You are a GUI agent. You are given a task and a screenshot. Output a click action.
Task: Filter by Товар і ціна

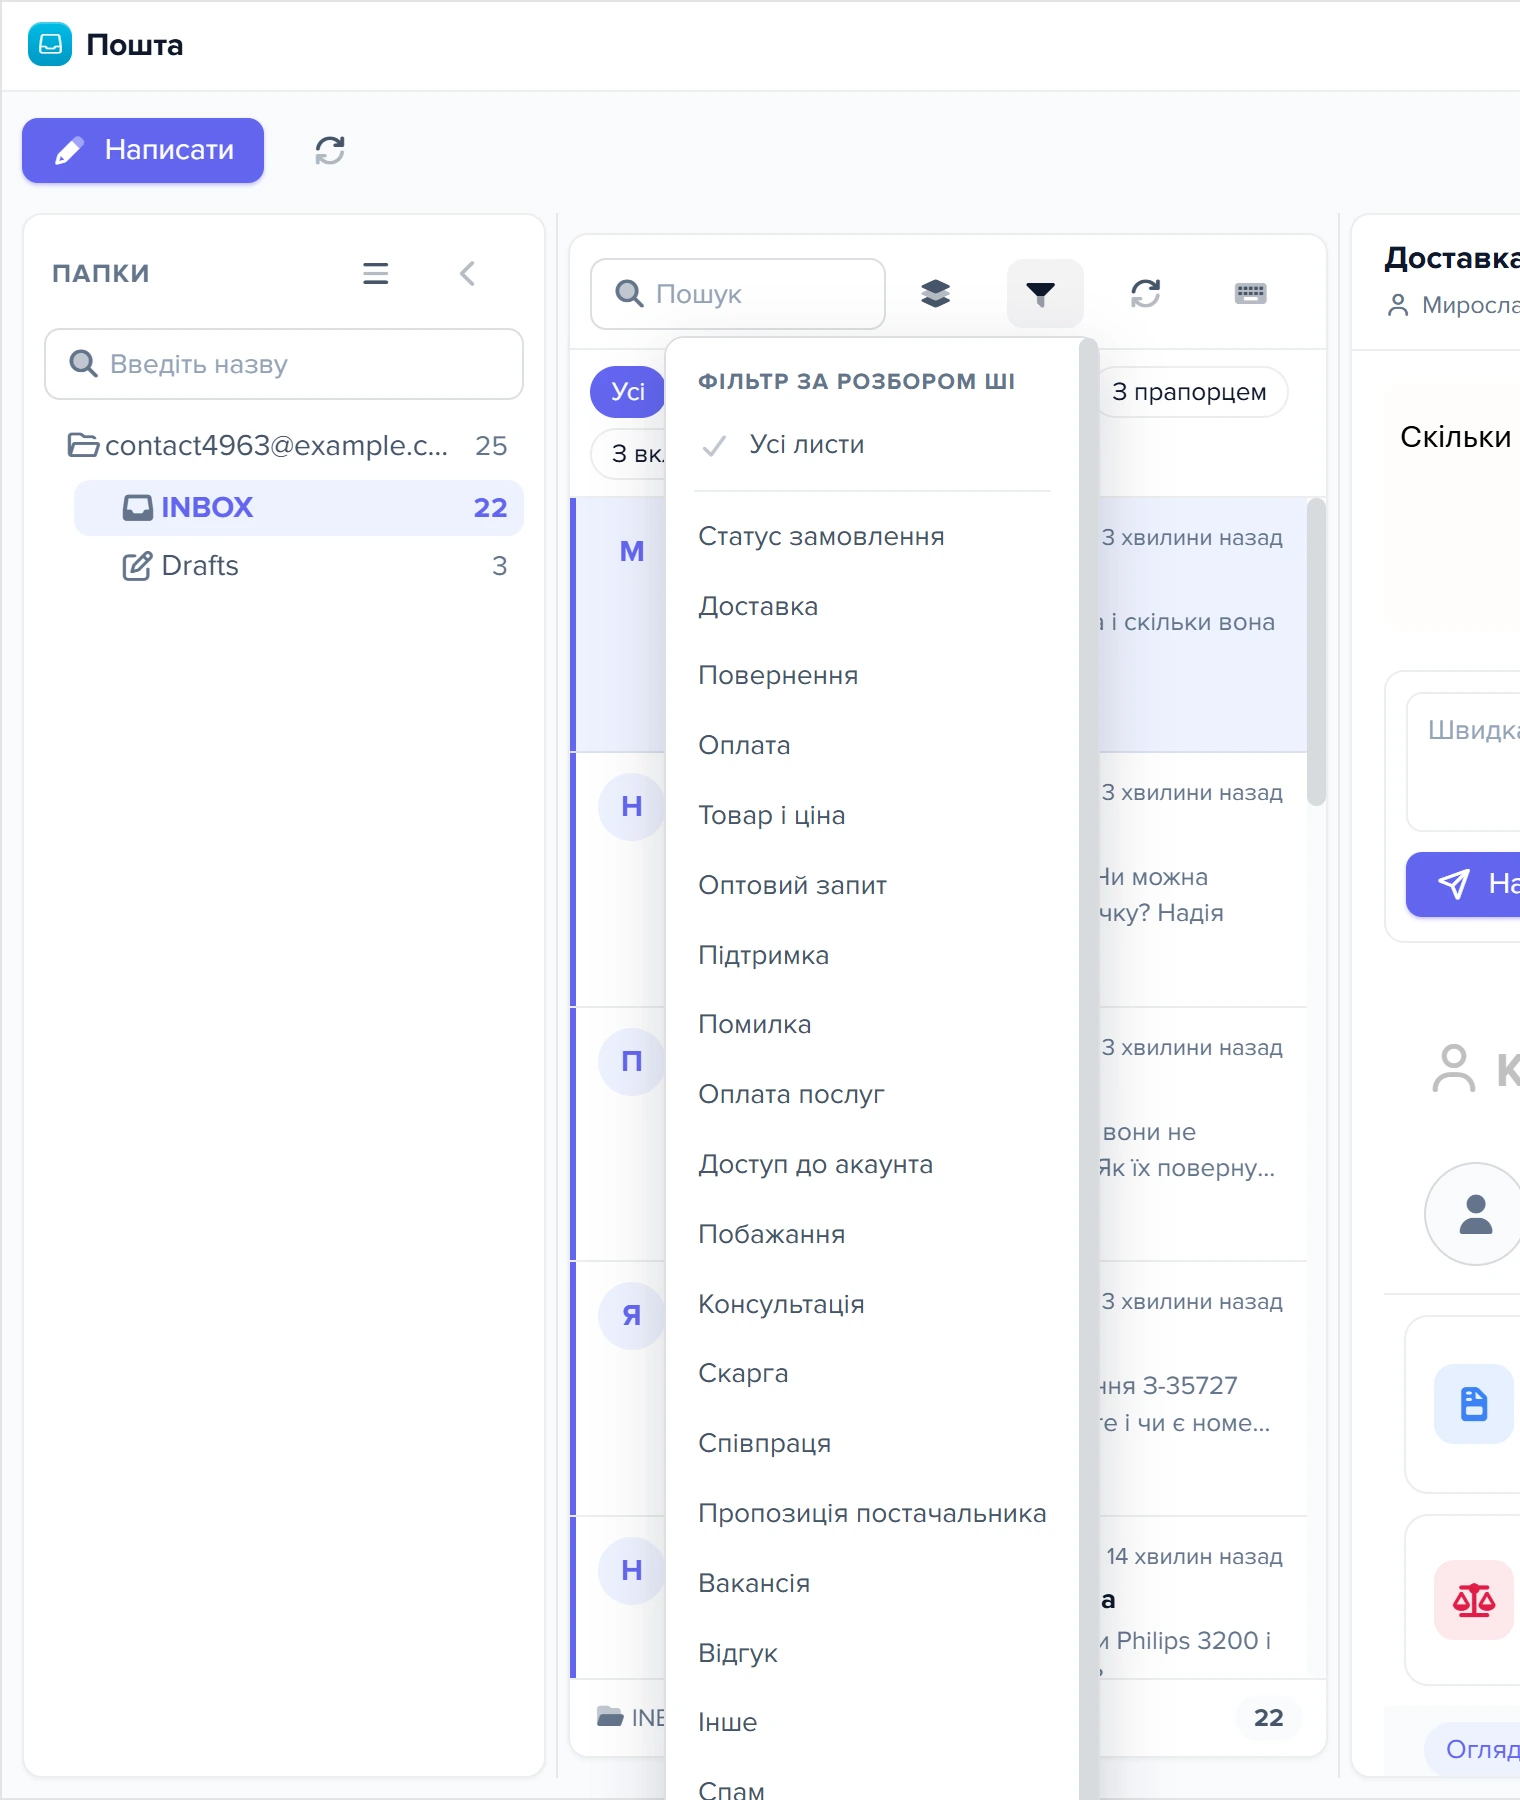click(x=872, y=816)
